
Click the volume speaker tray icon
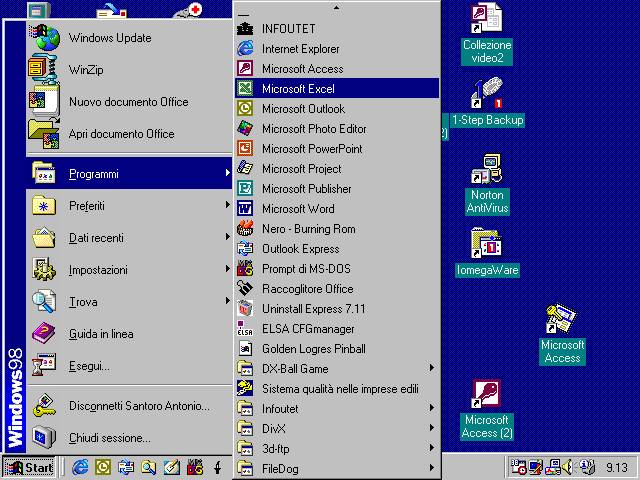click(x=567, y=467)
